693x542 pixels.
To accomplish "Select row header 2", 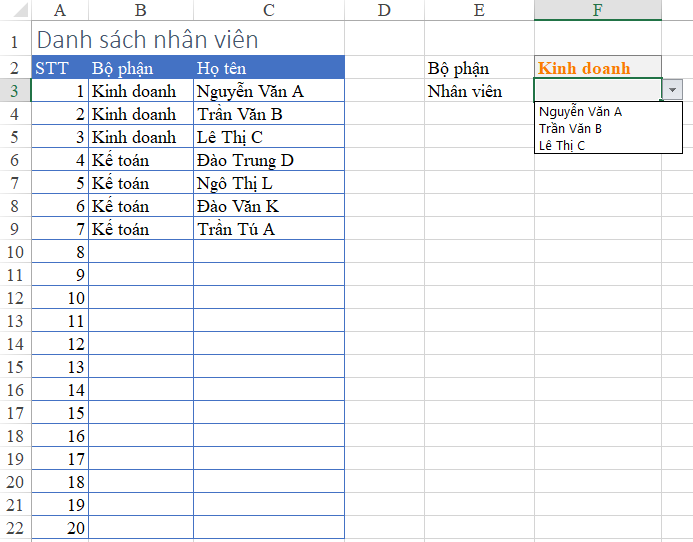I will (x=15, y=68).
